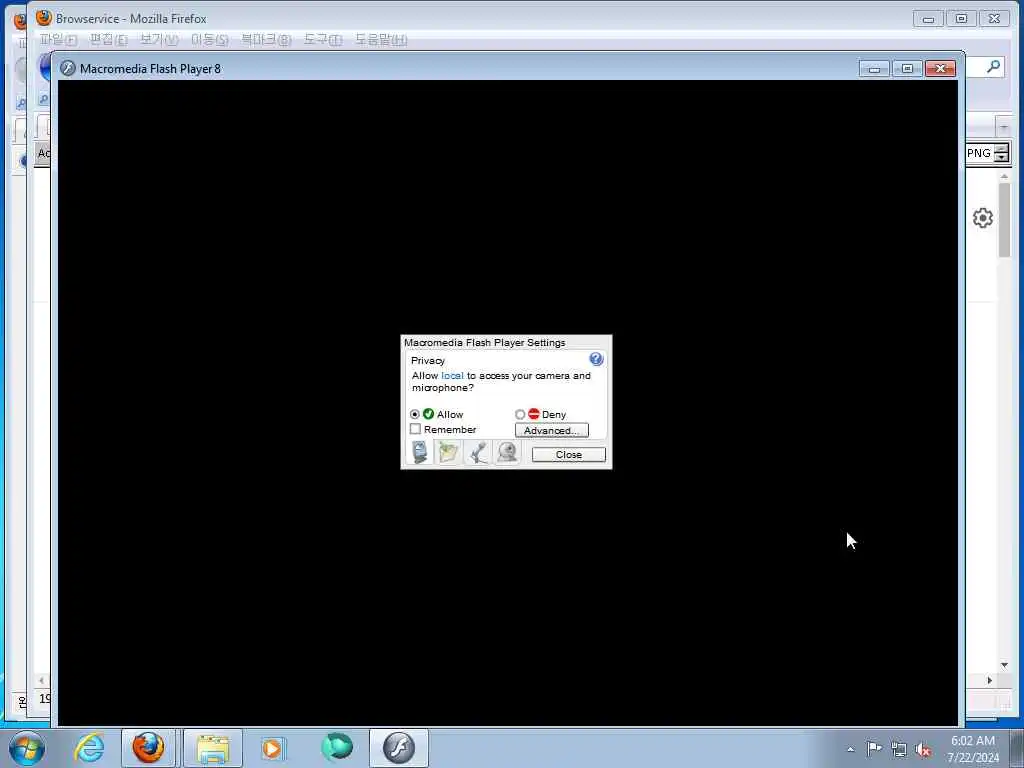Click the green globe taskbar icon
The width and height of the screenshot is (1024, 768).
tap(337, 746)
